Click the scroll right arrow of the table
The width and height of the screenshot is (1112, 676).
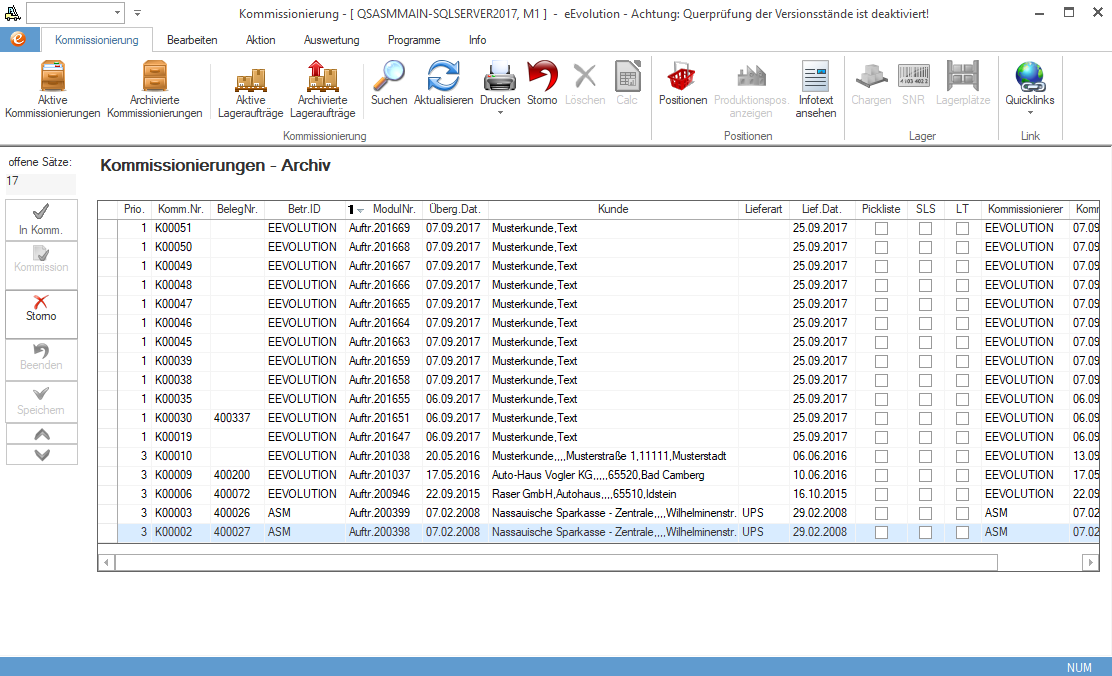coord(1091,563)
